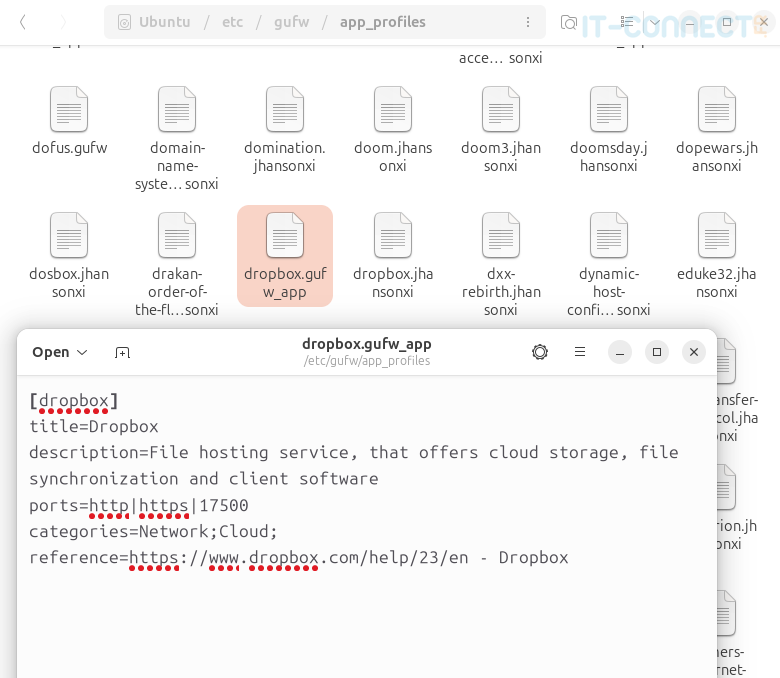The image size is (780, 678).
Task: Open the text editor hamburger menu
Action: [x=580, y=352]
